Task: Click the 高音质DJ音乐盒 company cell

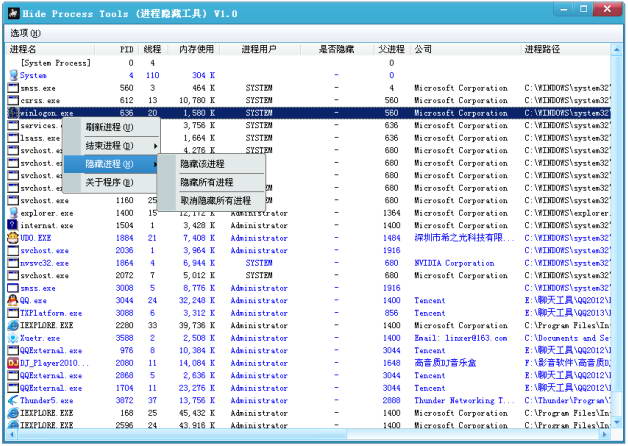Action: (445, 363)
